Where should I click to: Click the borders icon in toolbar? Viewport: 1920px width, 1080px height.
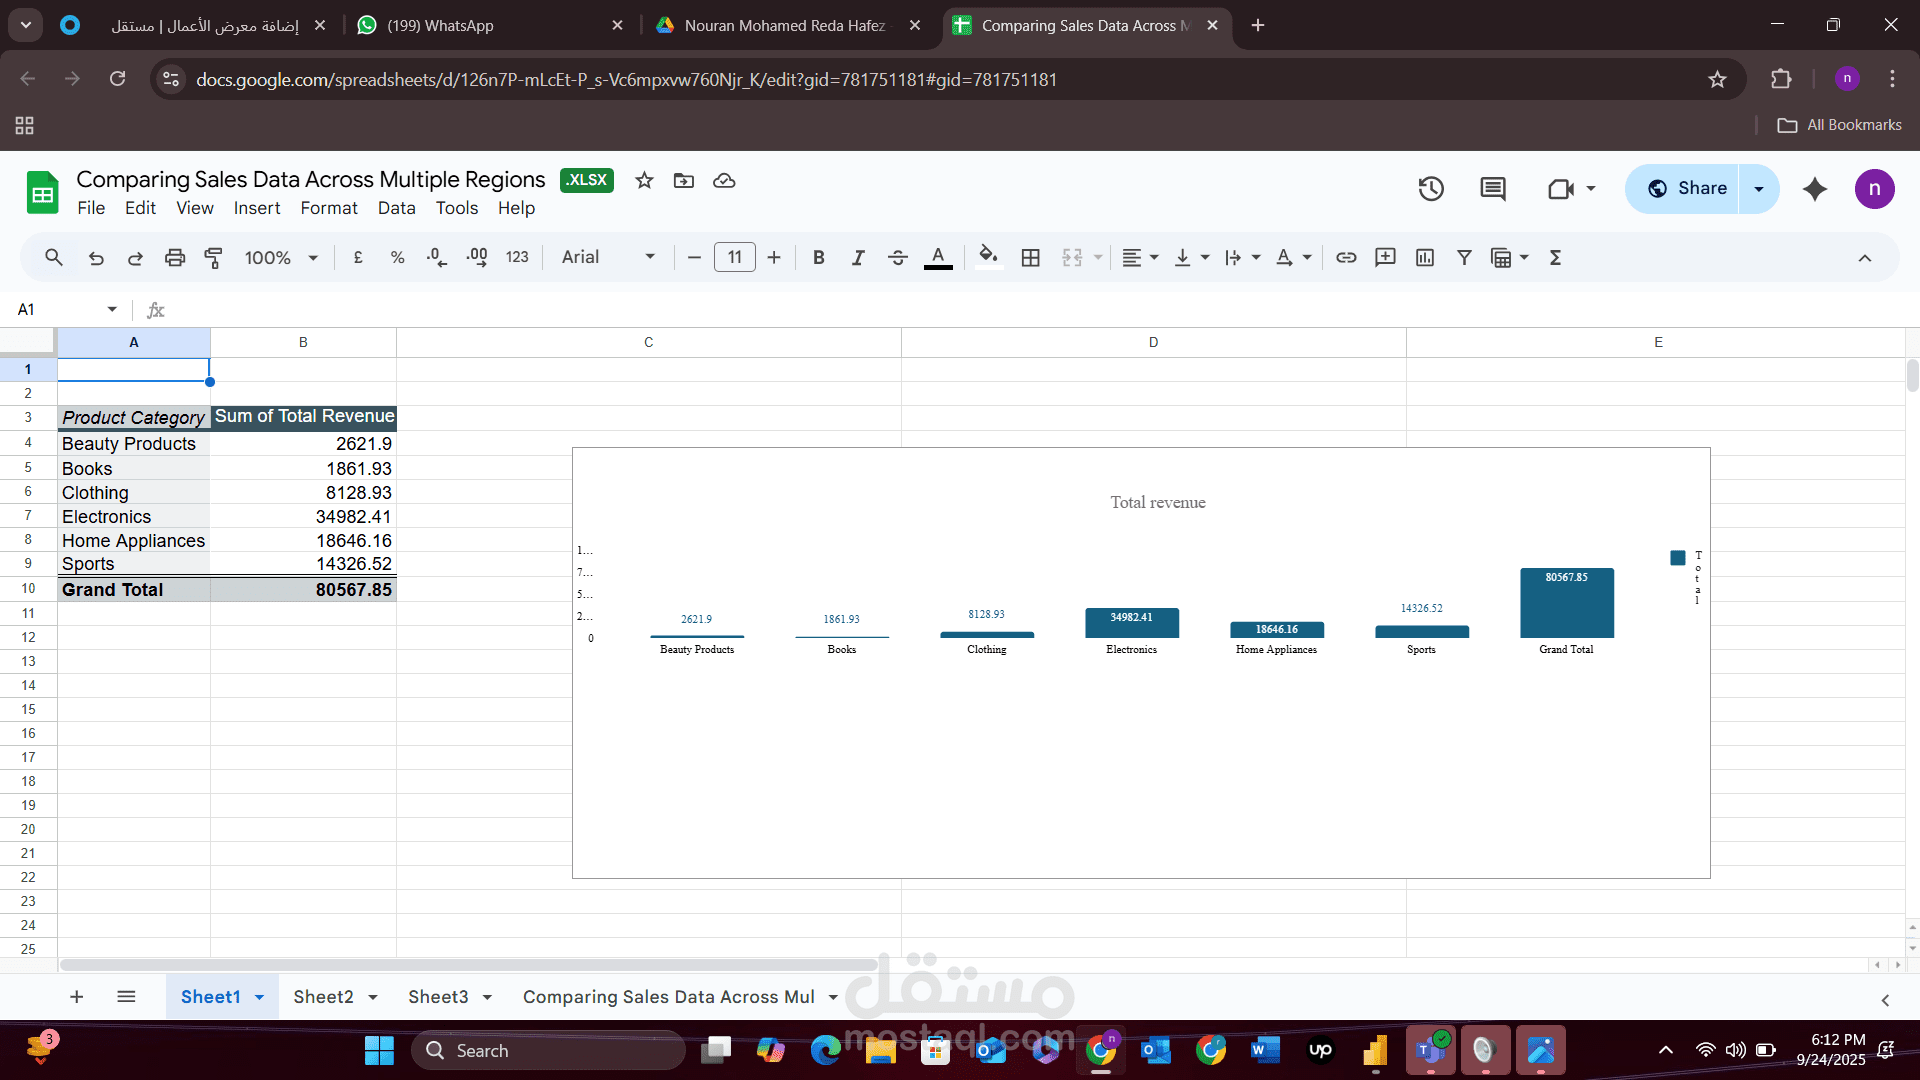coord(1031,258)
